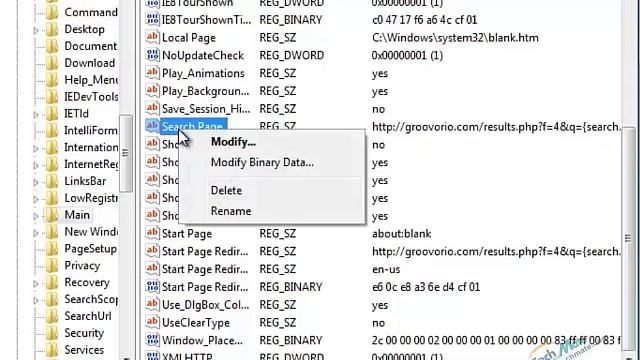
Task: Click the tree pane vertical scrollbar thumb
Action: pyautogui.click(x=126, y=153)
